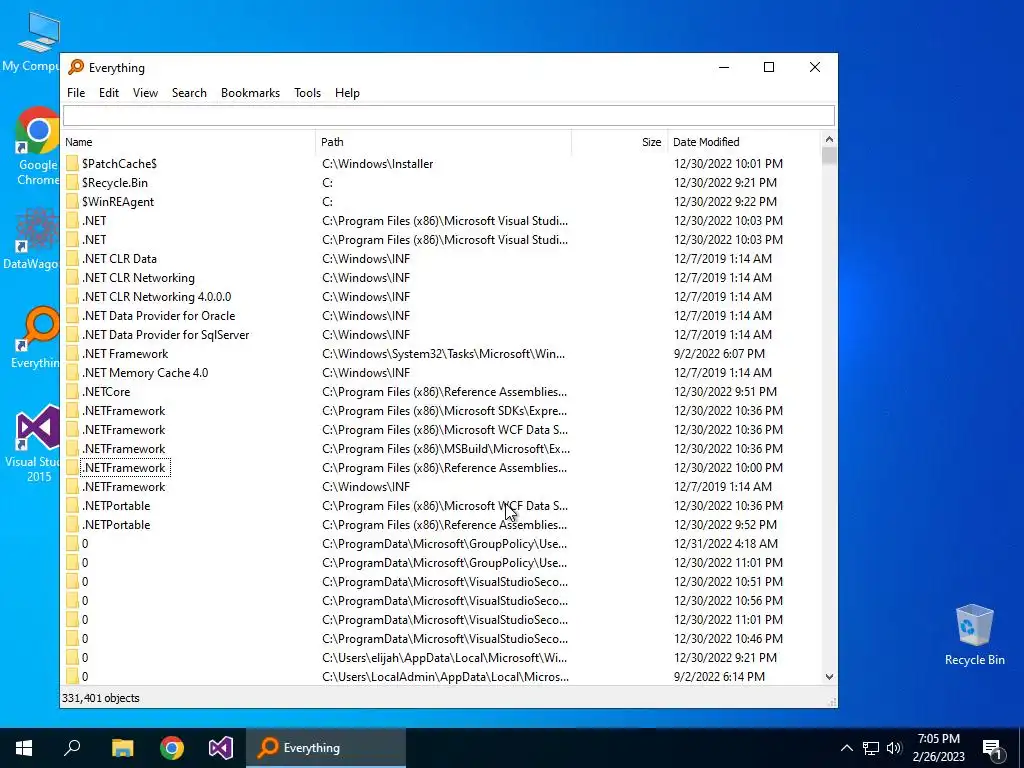Open the Bookmarks menu
The image size is (1024, 768).
(250, 93)
